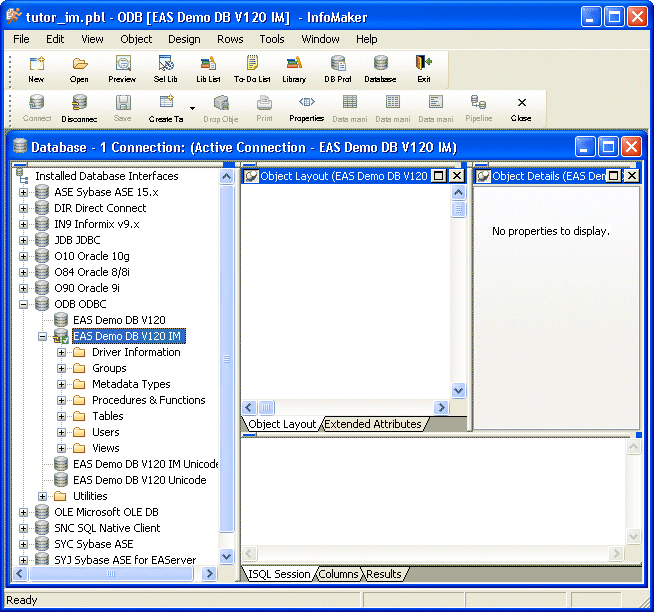Open the Lib List tool
Viewport: 654px width, 612px height.
208,69
